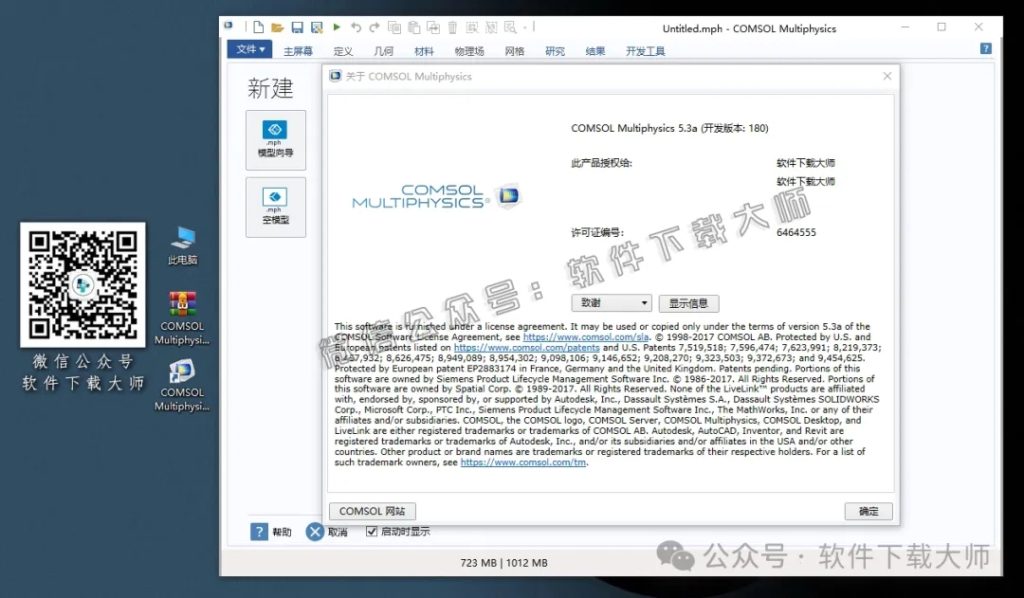Open 此电脑 on the desktop
The width and height of the screenshot is (1024, 598).
coord(182,241)
